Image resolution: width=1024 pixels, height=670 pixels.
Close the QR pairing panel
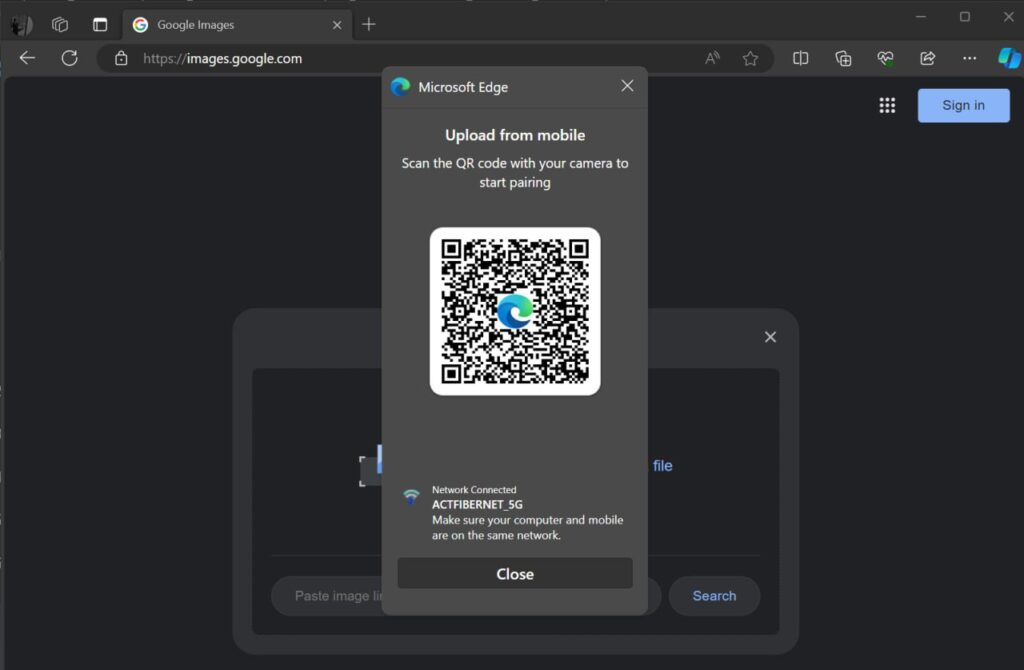[x=627, y=86]
